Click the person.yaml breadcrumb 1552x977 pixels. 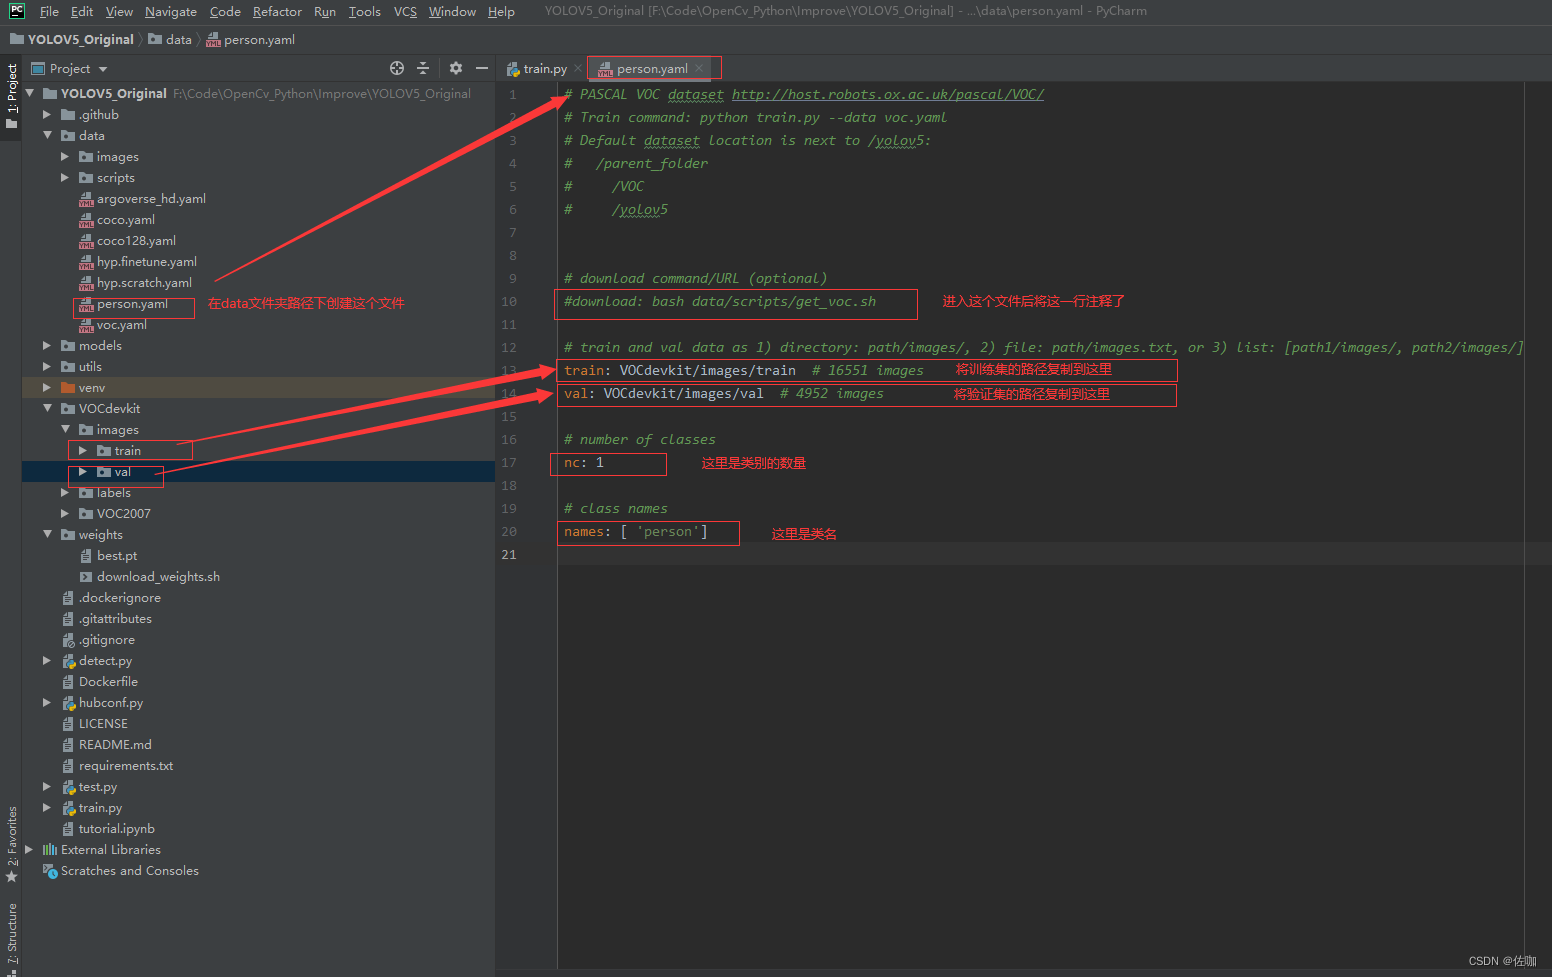[250, 40]
